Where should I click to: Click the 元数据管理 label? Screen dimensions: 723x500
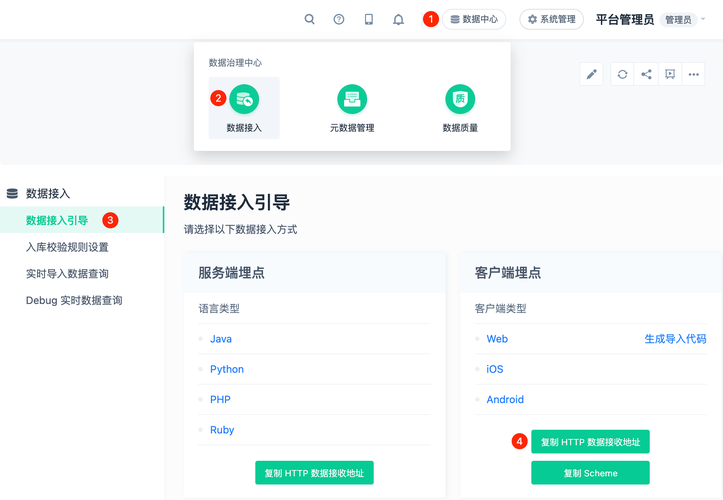tap(352, 128)
